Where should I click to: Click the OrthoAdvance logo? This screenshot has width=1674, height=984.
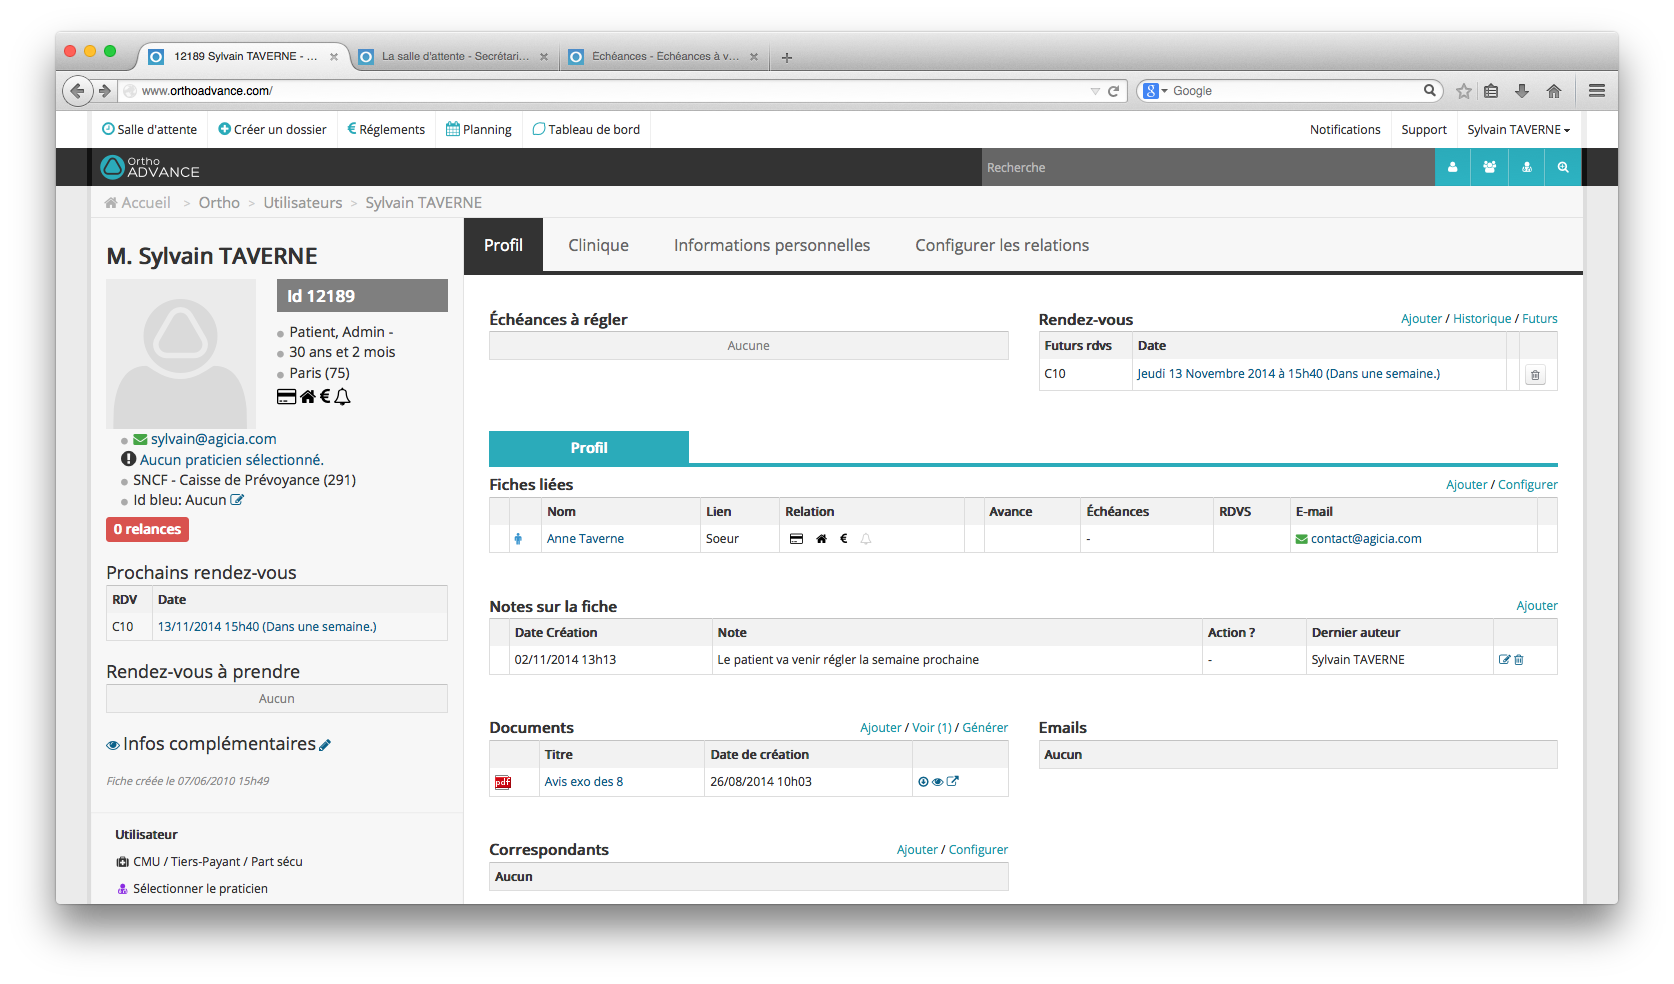click(x=150, y=167)
